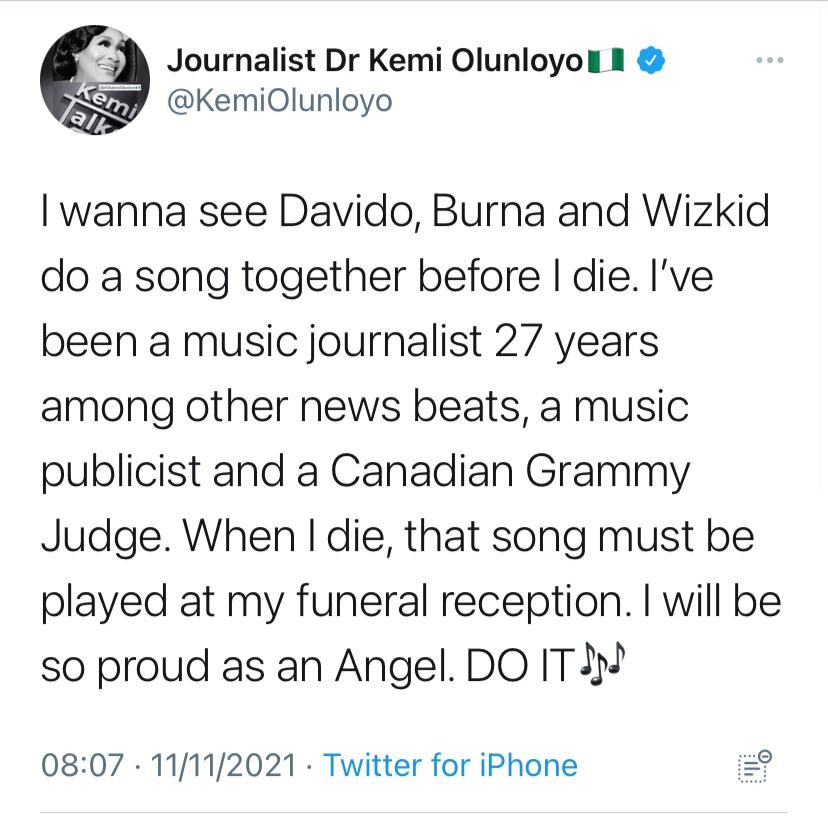Screen dimensions: 828x825
Task: Click the dotted note icon beside the timestamp
Action: 754,766
